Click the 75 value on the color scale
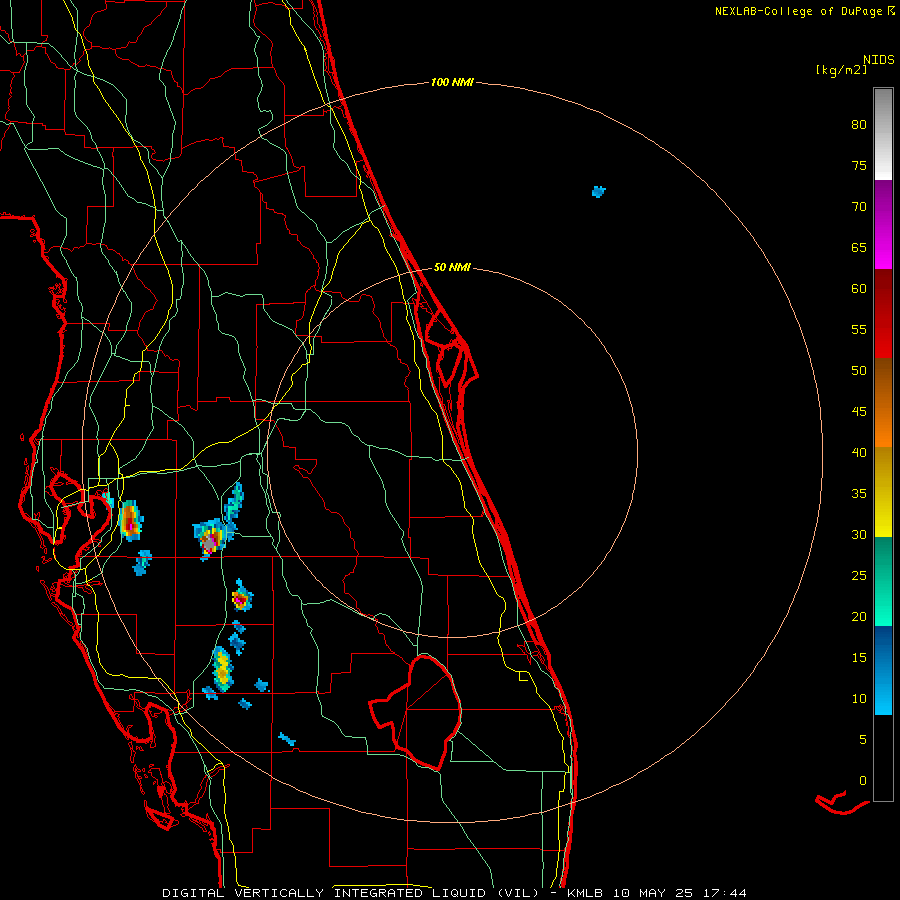 859,166
